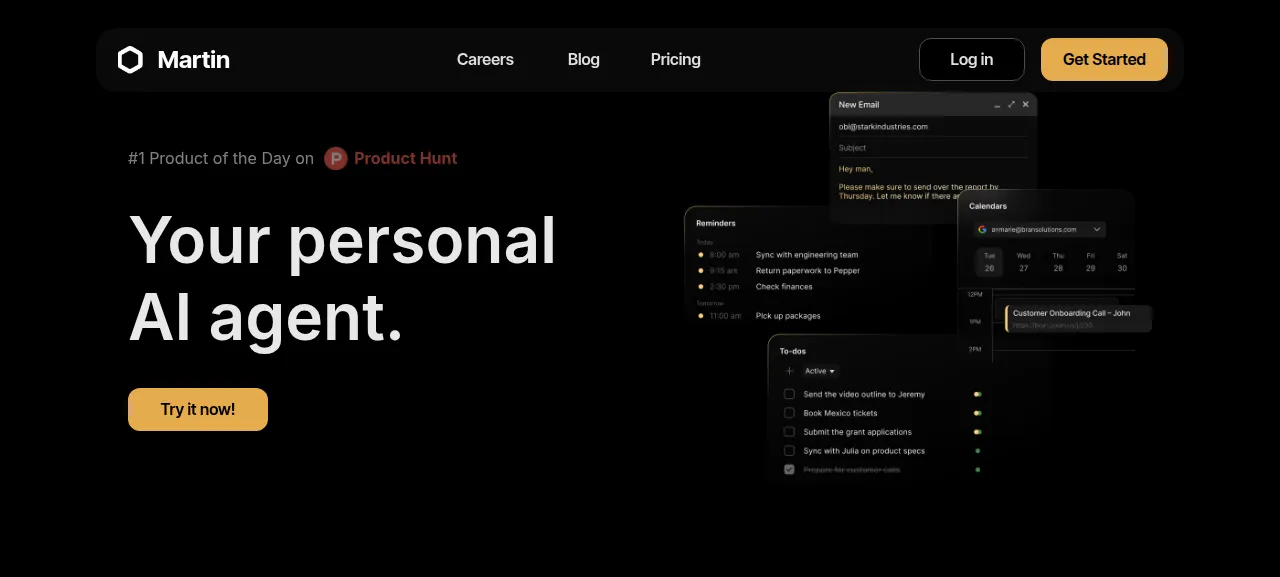Screen dimensions: 1280x577
Task: Click the Product Hunt logo icon
Action: pyautogui.click(x=336, y=158)
